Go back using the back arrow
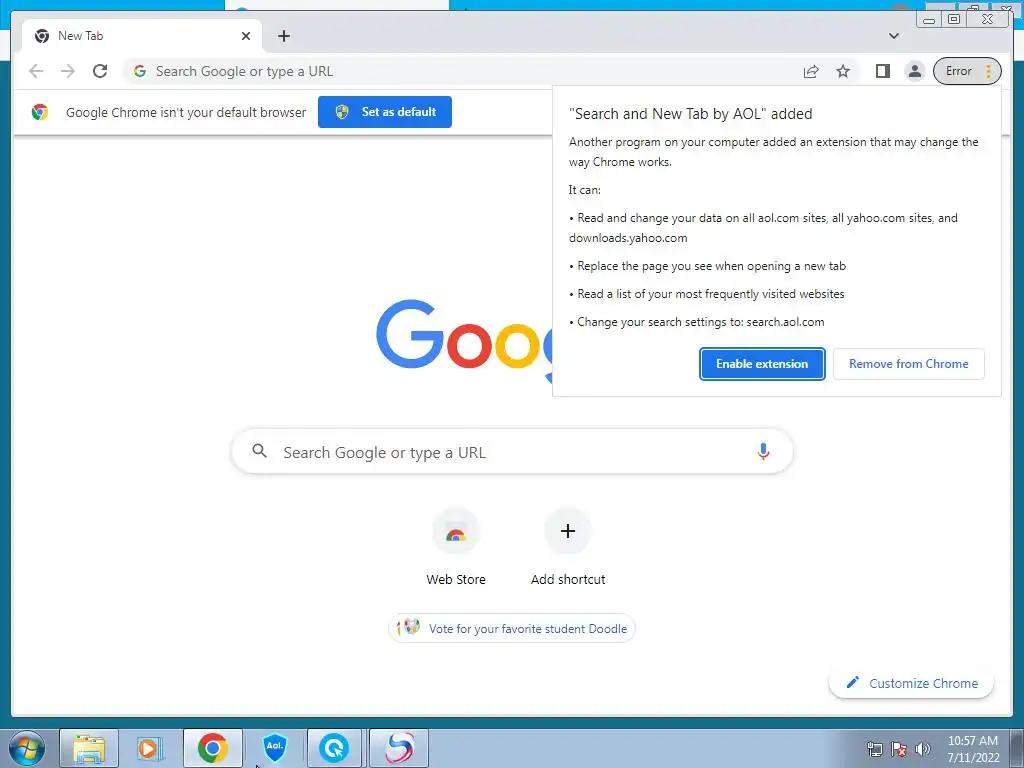 tap(36, 71)
